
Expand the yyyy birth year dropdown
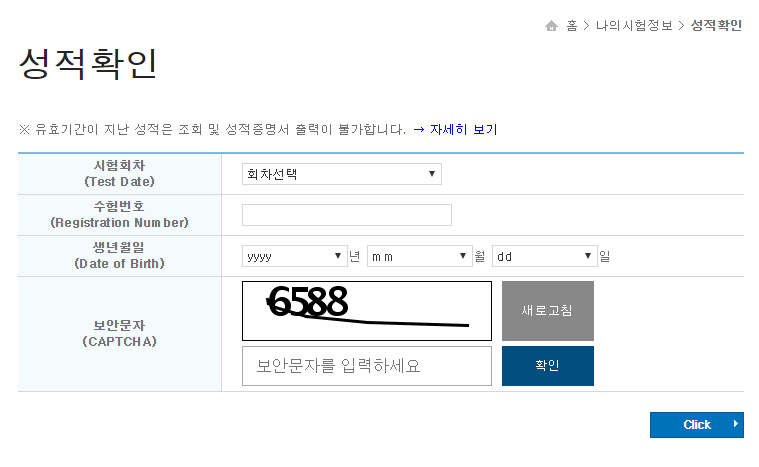tap(294, 256)
